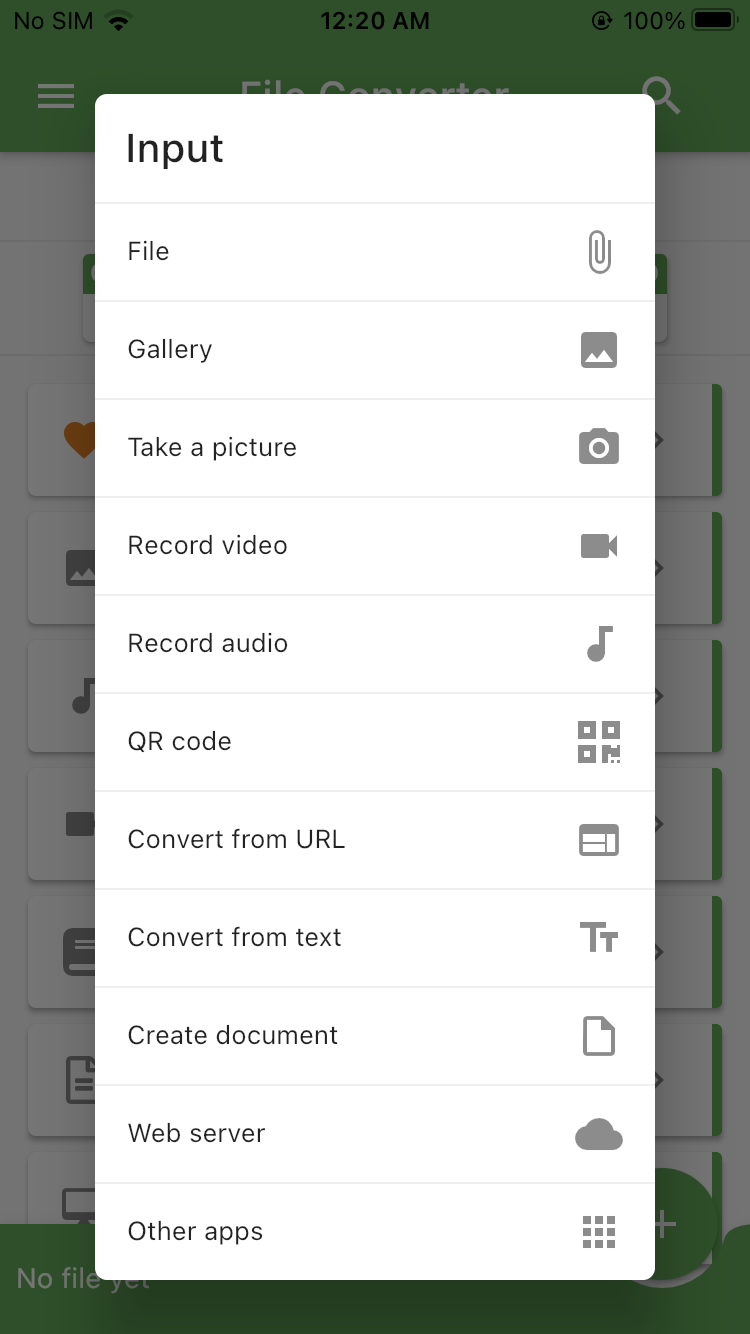
Task: Select the Gallery image icon
Action: 599,350
